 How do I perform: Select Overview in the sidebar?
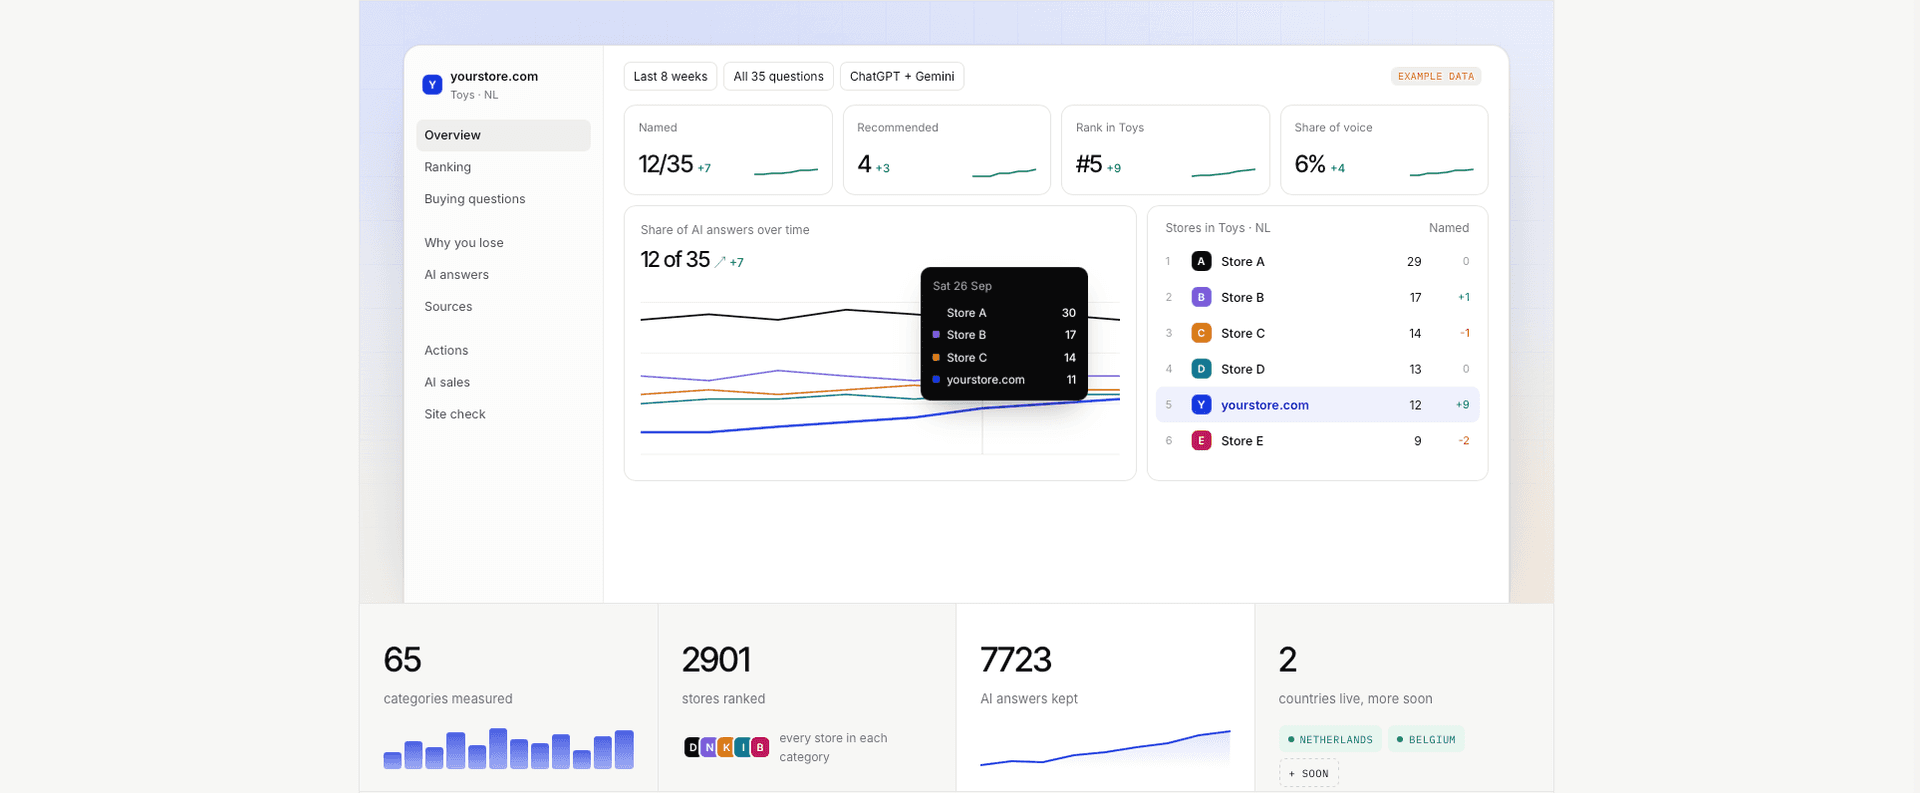[503, 136]
